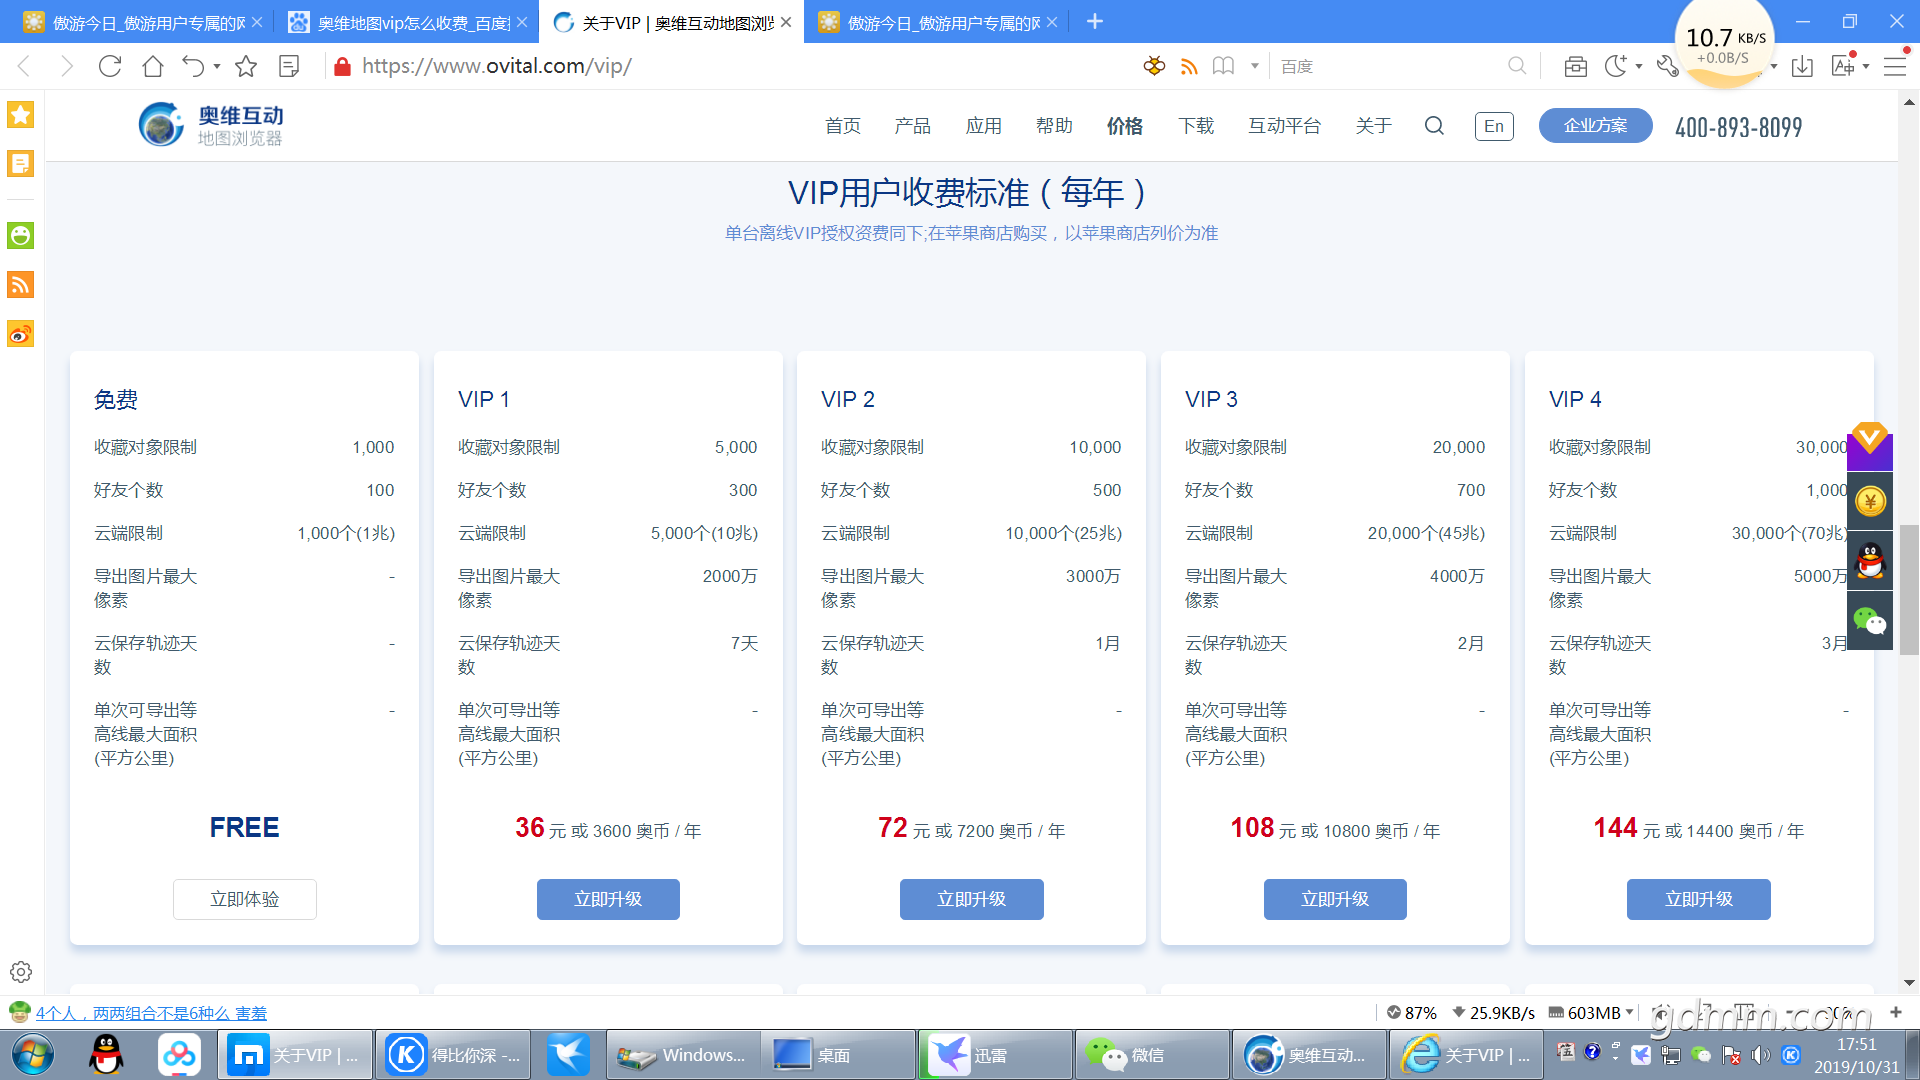1920x1080 pixels.
Task: Open the 帮助 nav menu item
Action: click(1054, 126)
